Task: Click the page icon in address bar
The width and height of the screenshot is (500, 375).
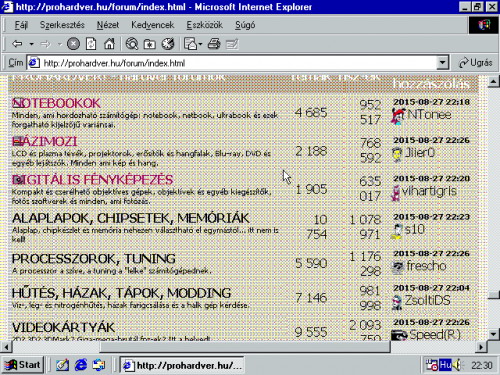Action: click(34, 63)
